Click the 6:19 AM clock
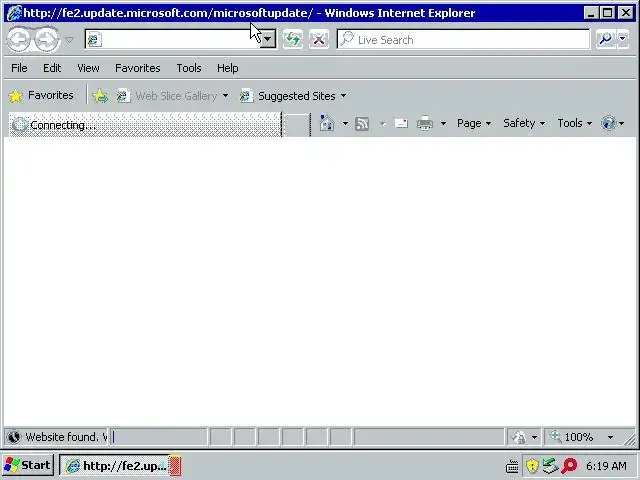This screenshot has width=640, height=480. coord(606,466)
